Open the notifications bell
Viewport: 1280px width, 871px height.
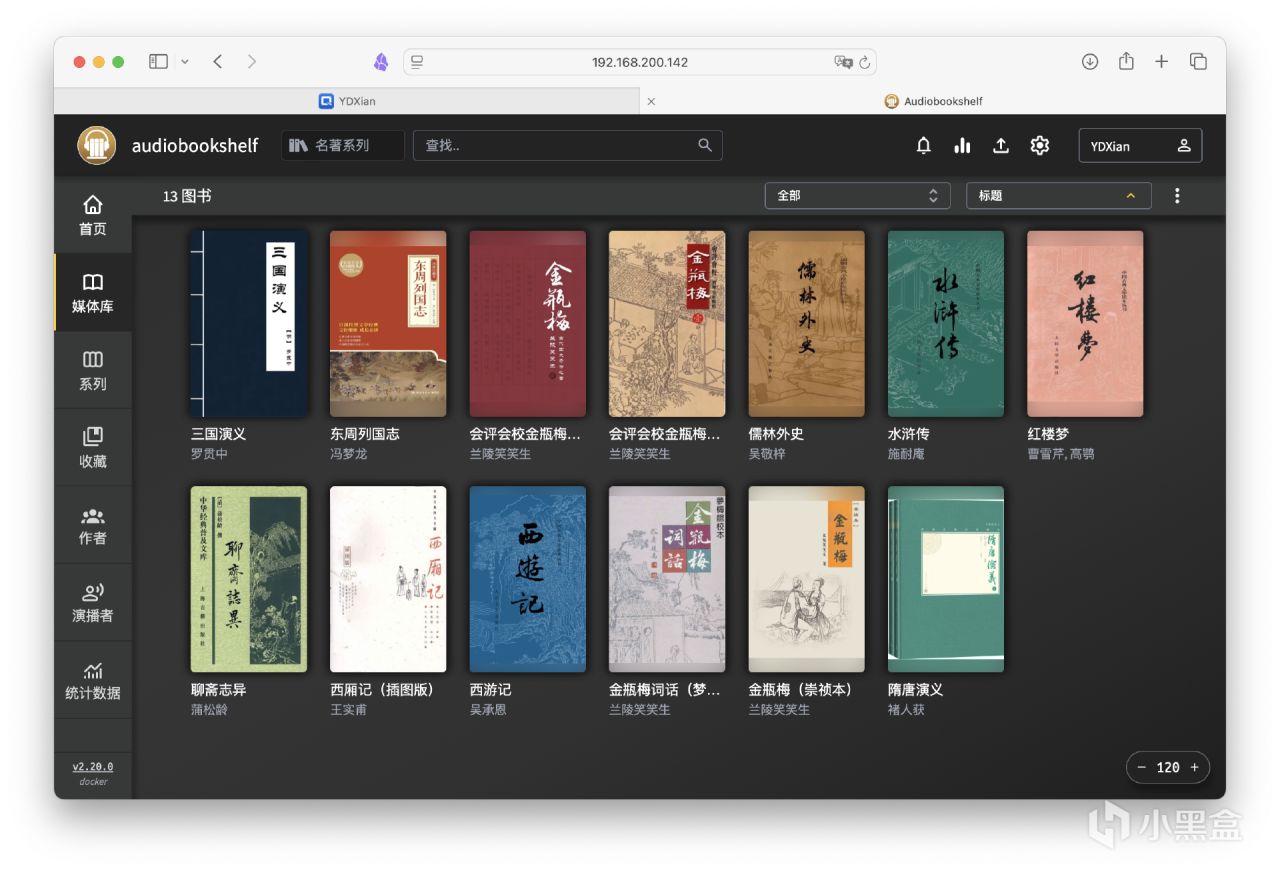point(924,146)
